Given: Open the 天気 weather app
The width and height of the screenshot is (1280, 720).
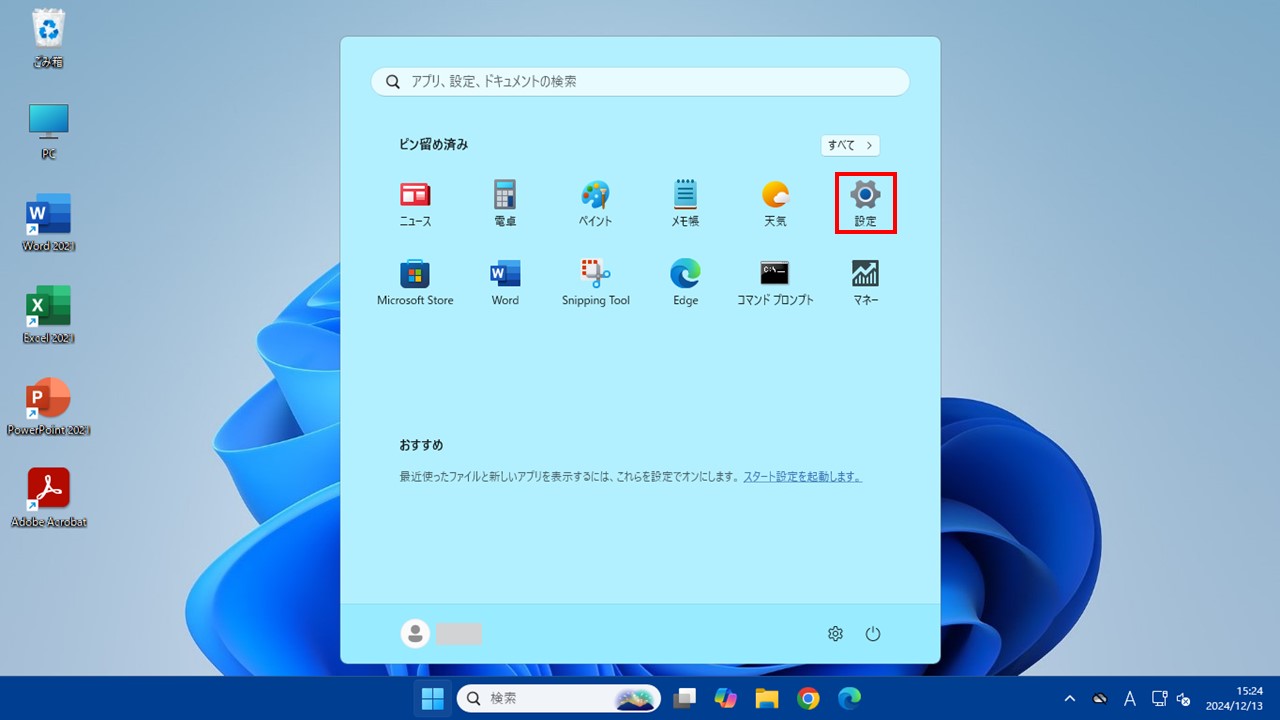Looking at the screenshot, I should 775,204.
